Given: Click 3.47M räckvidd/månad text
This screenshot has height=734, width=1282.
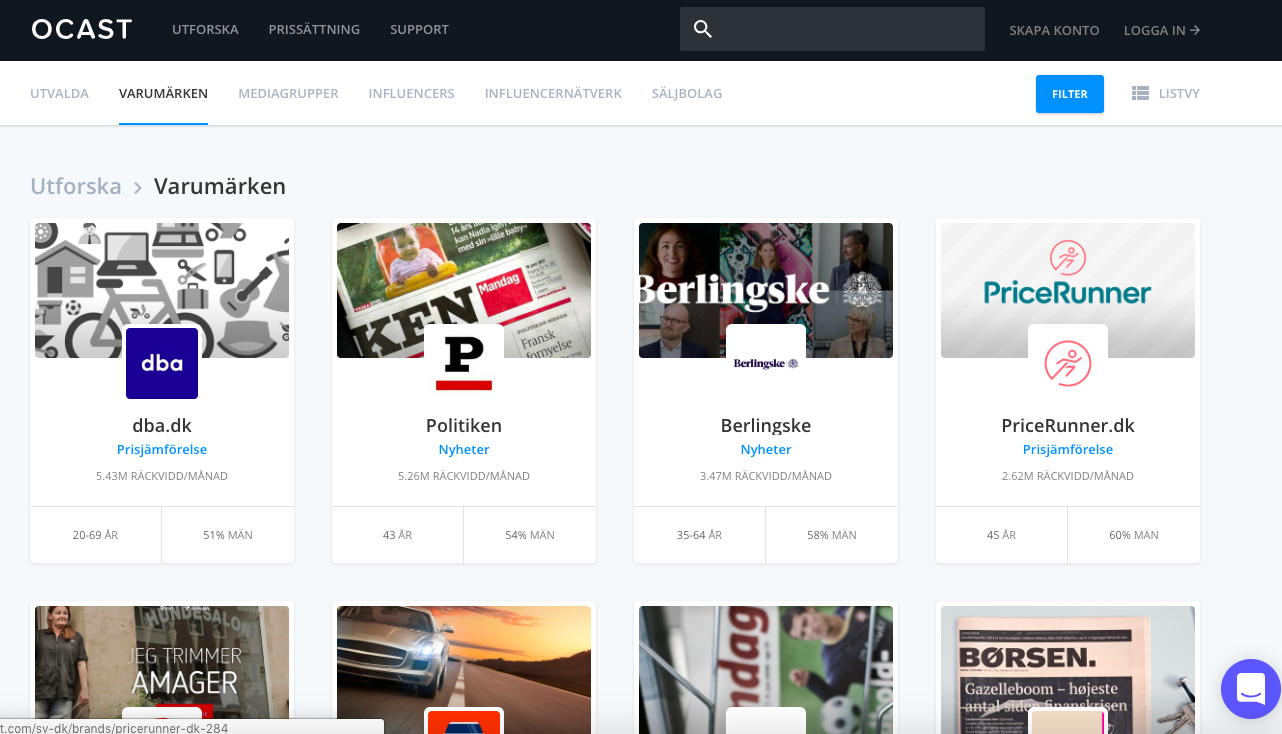Looking at the screenshot, I should (766, 476).
